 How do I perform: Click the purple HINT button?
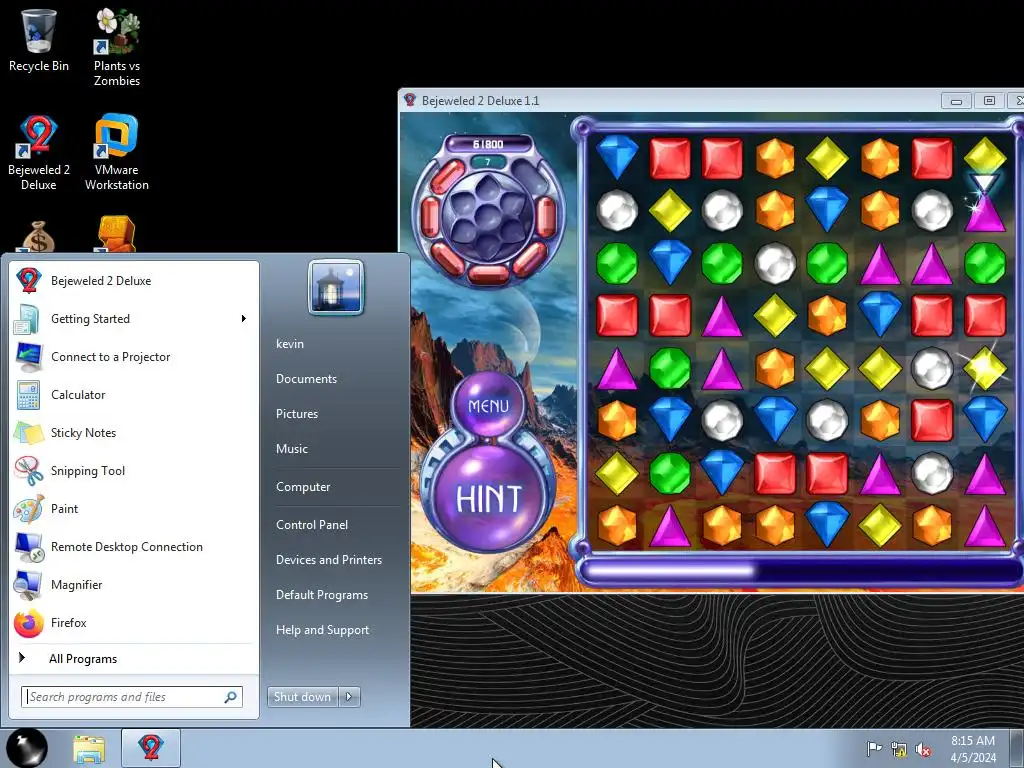click(x=488, y=499)
